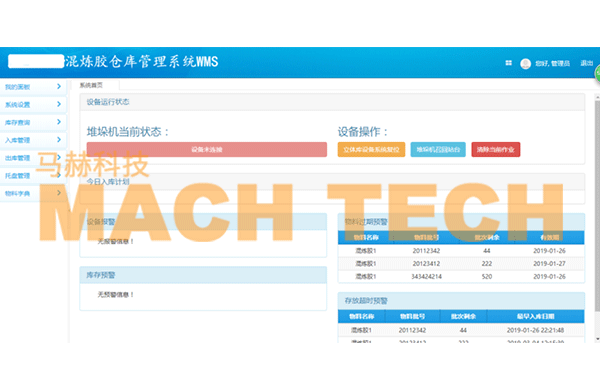Viewport: 600px width, 390px height.
Task: Select row with batch number 20123412
Action: (461, 264)
